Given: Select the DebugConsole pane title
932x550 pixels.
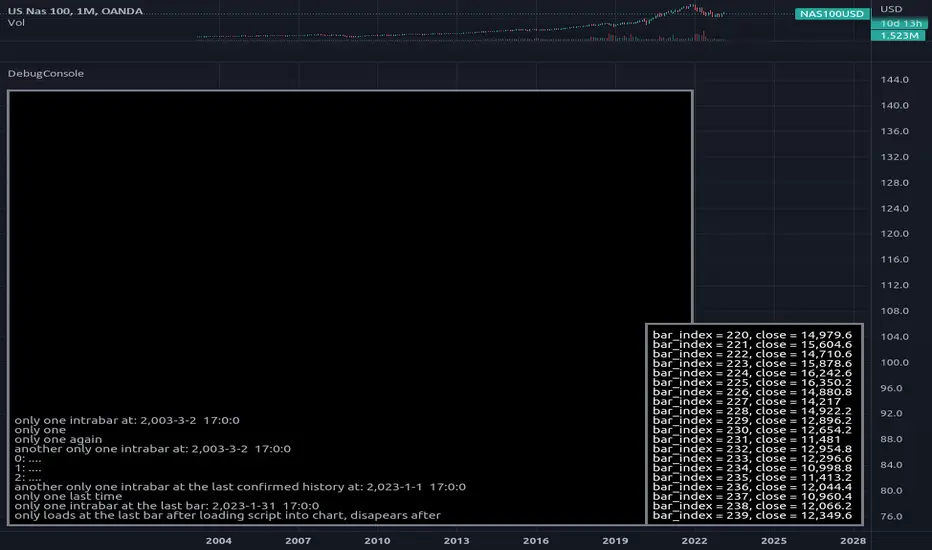Looking at the screenshot, I should coord(45,74).
